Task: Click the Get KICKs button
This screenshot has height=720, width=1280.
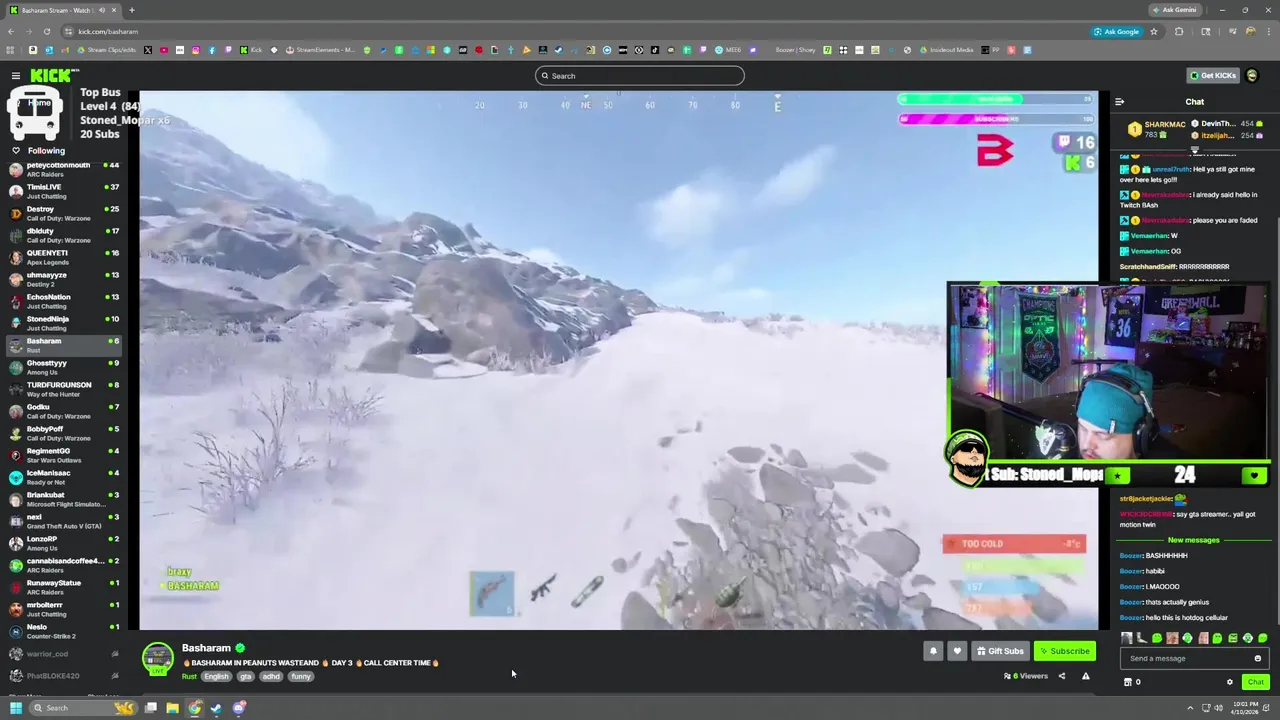Action: point(1213,76)
